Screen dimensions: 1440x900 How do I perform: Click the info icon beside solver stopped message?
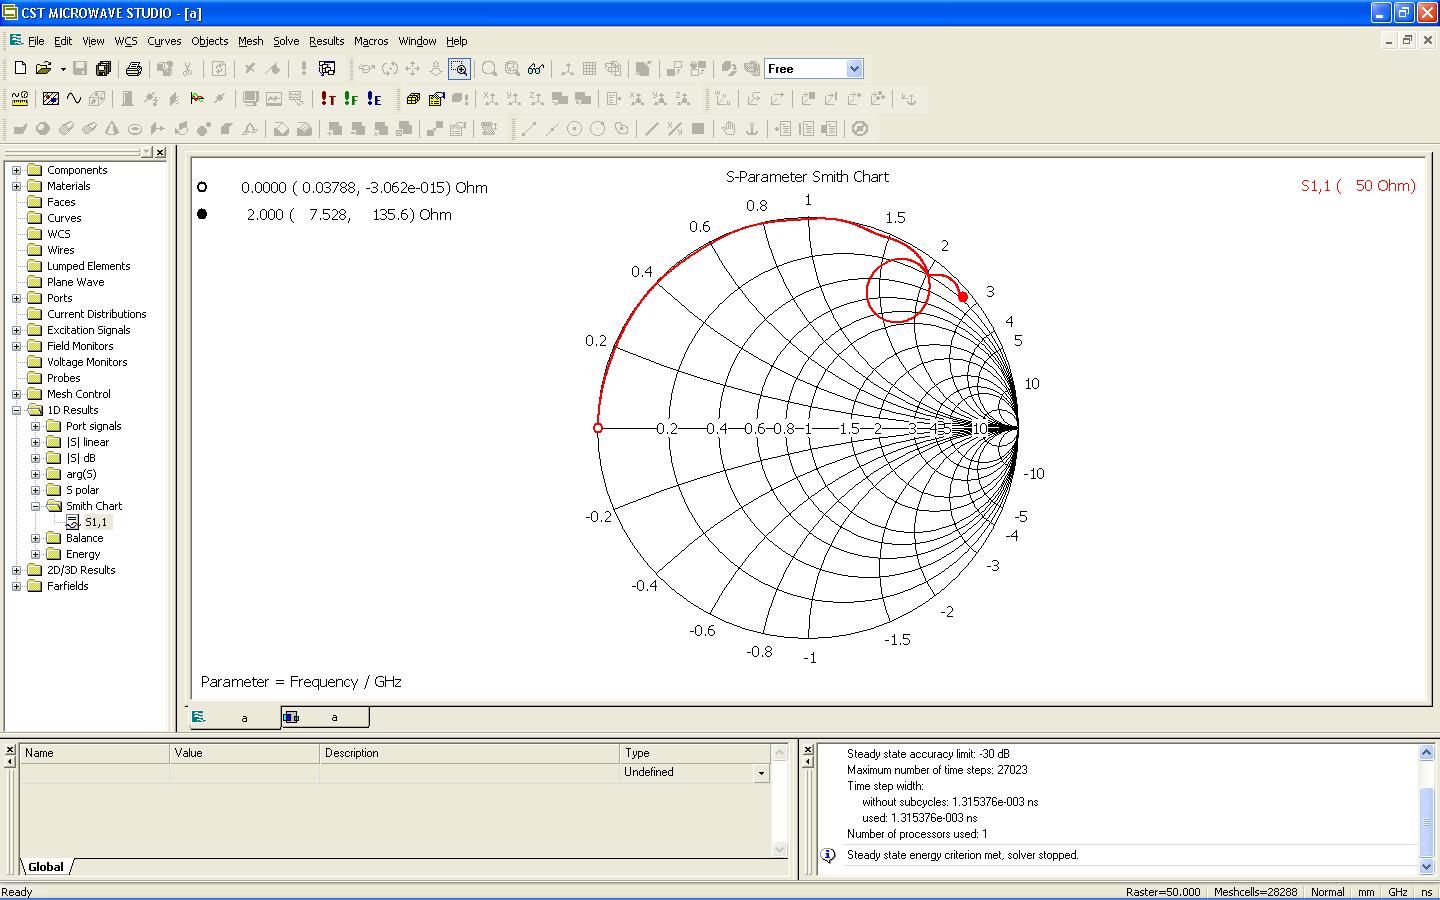point(828,855)
